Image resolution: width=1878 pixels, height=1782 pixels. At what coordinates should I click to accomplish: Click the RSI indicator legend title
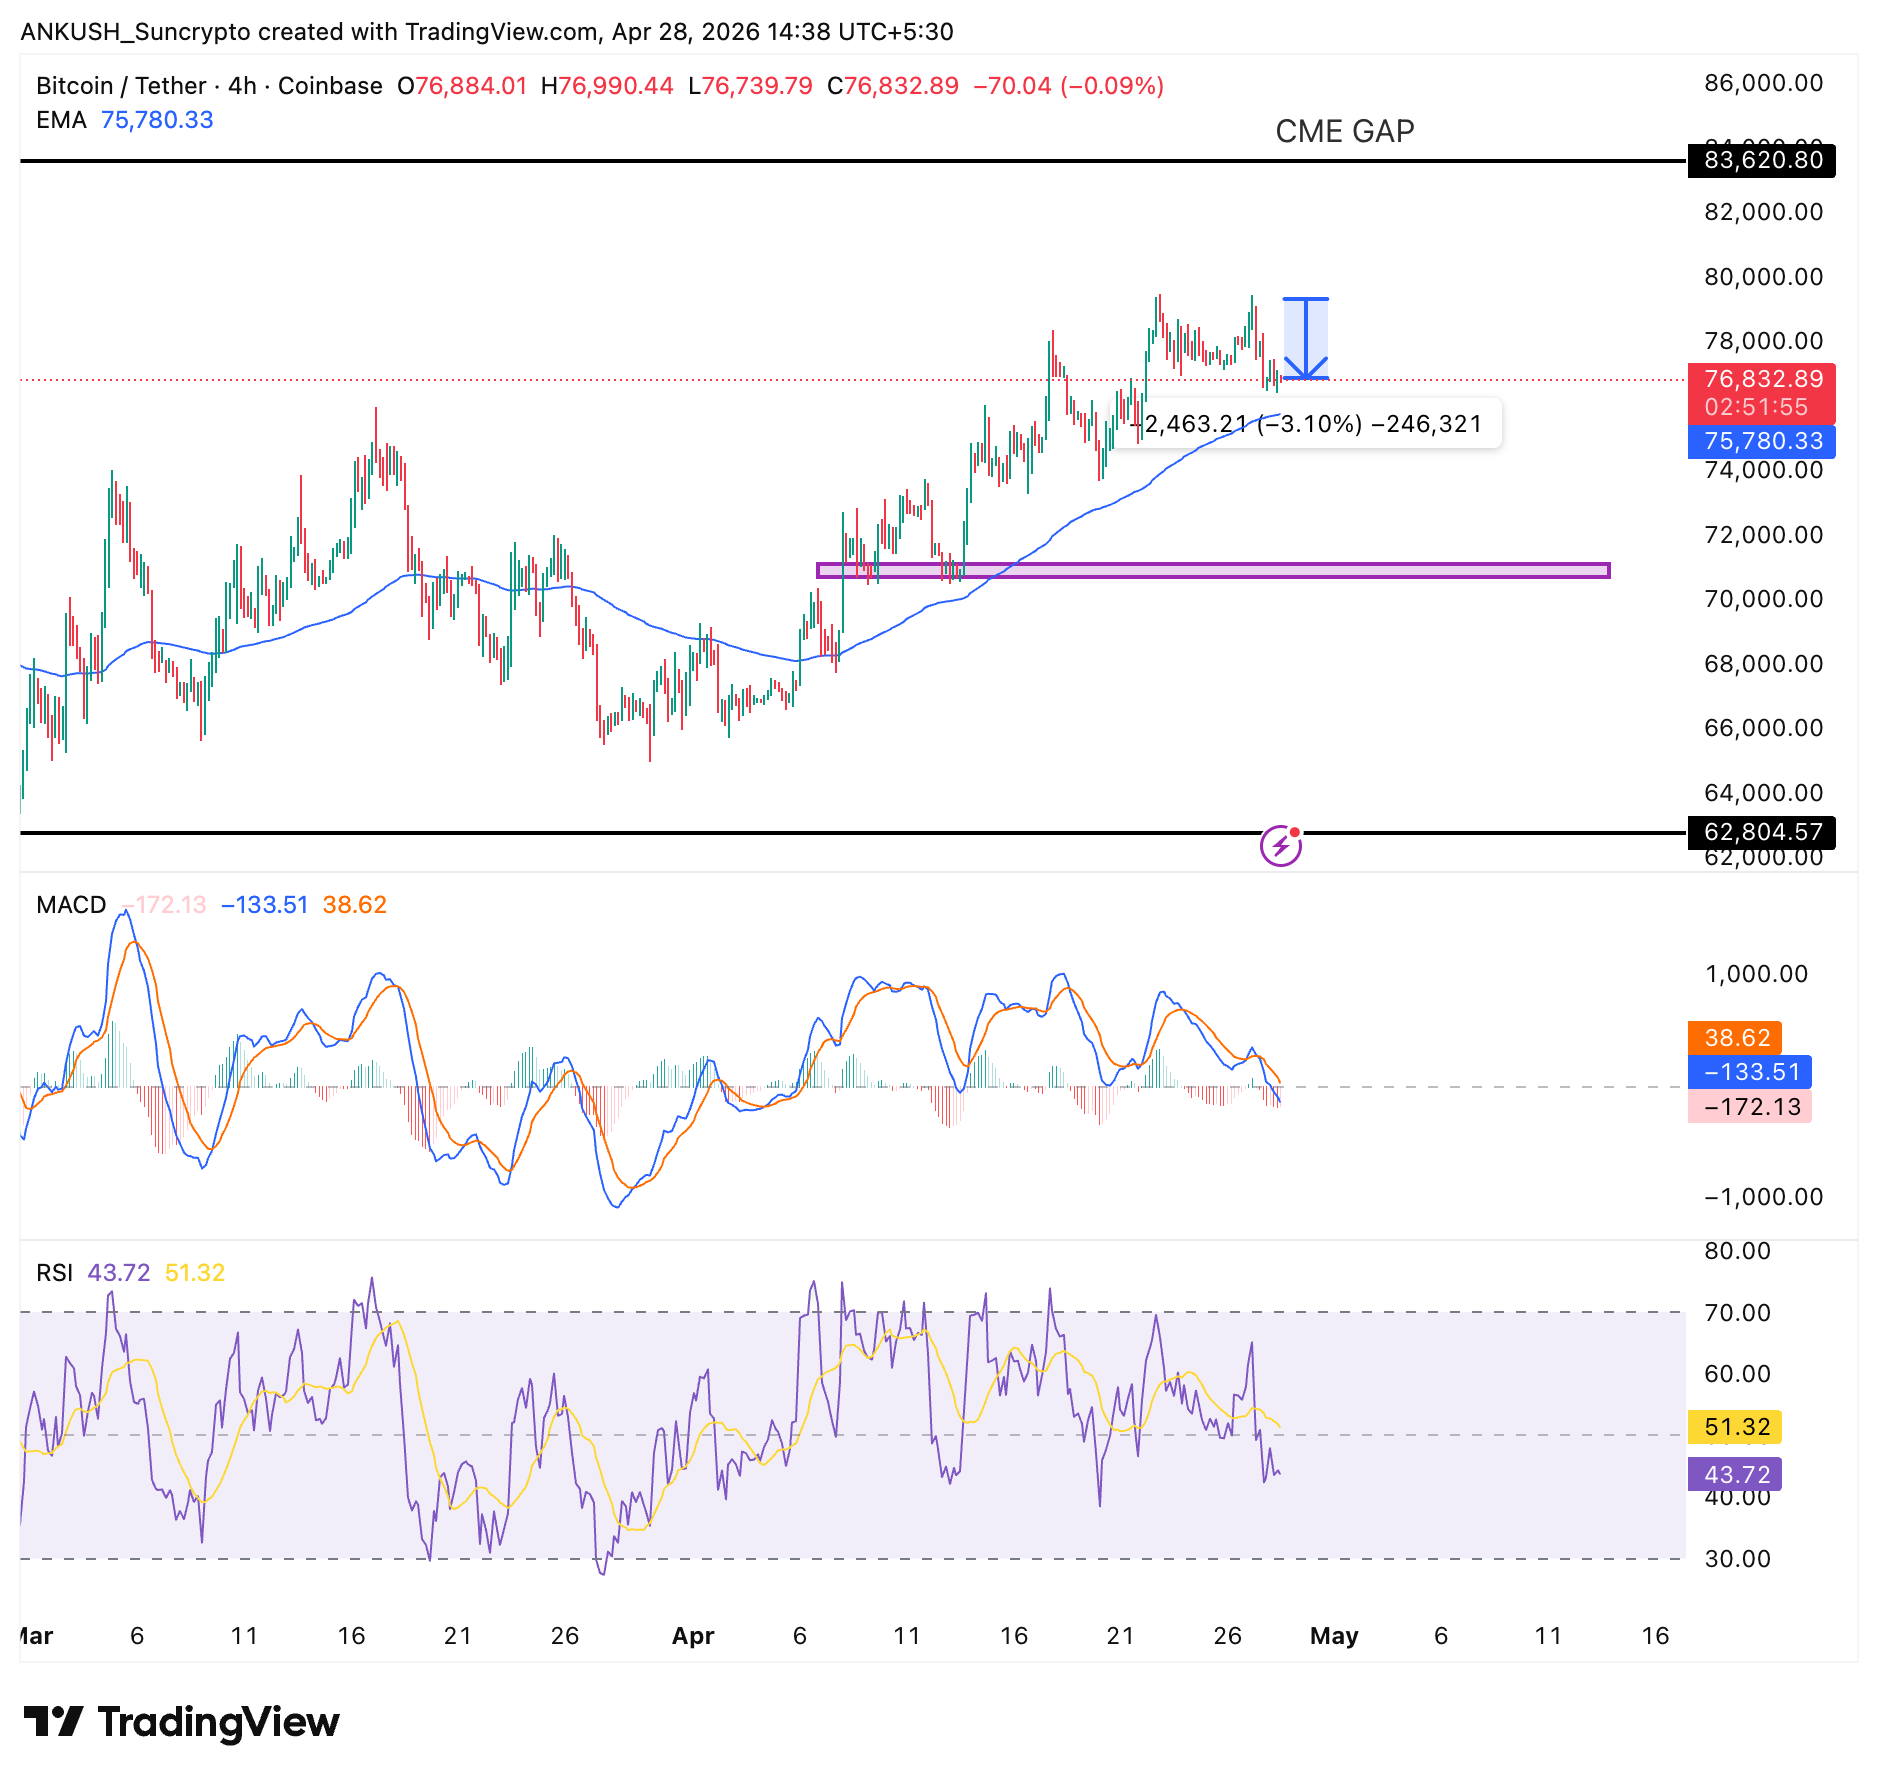(x=54, y=1273)
